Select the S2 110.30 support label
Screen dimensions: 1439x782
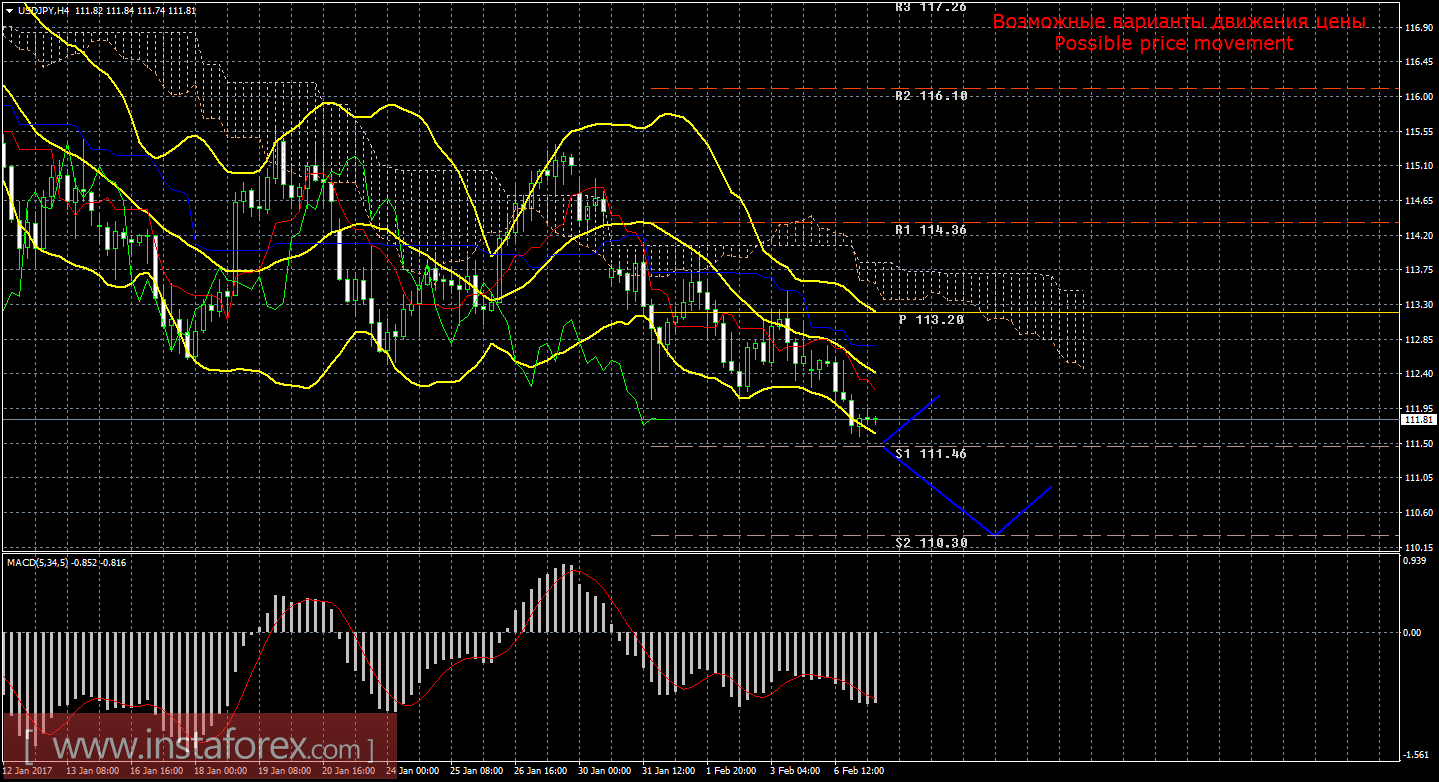coord(930,543)
